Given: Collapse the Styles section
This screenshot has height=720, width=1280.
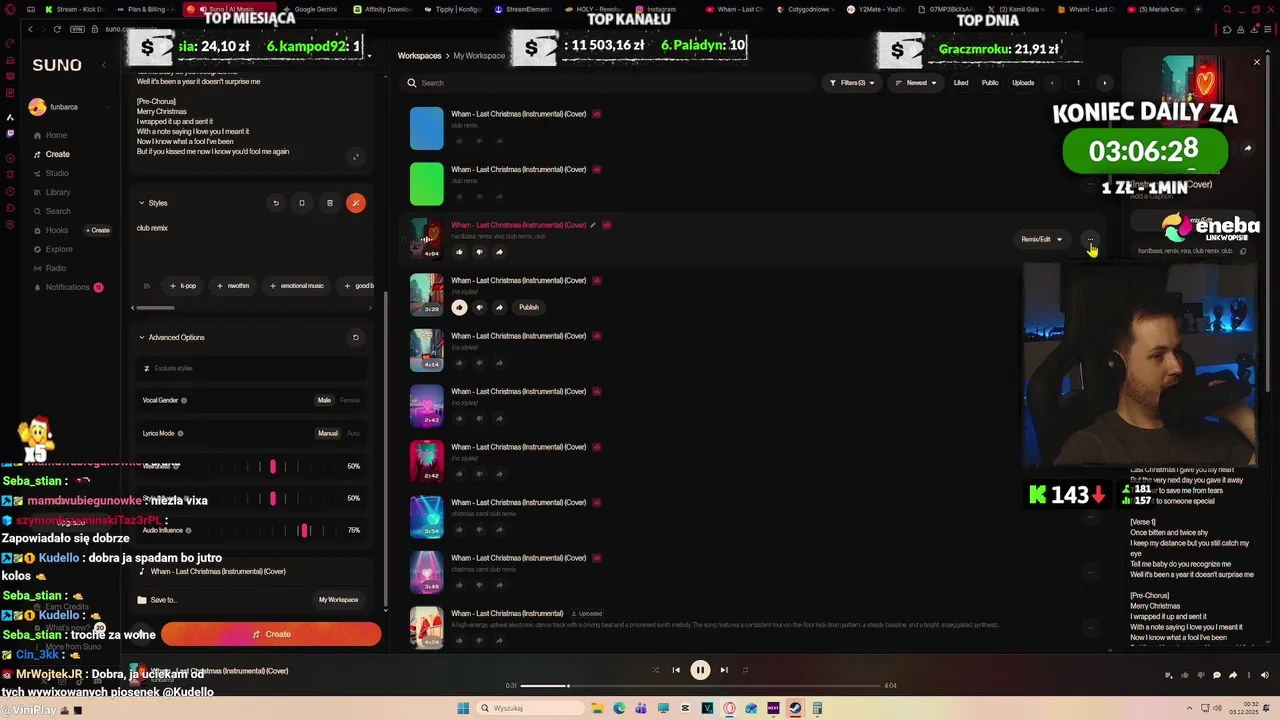Looking at the screenshot, I should 142,203.
